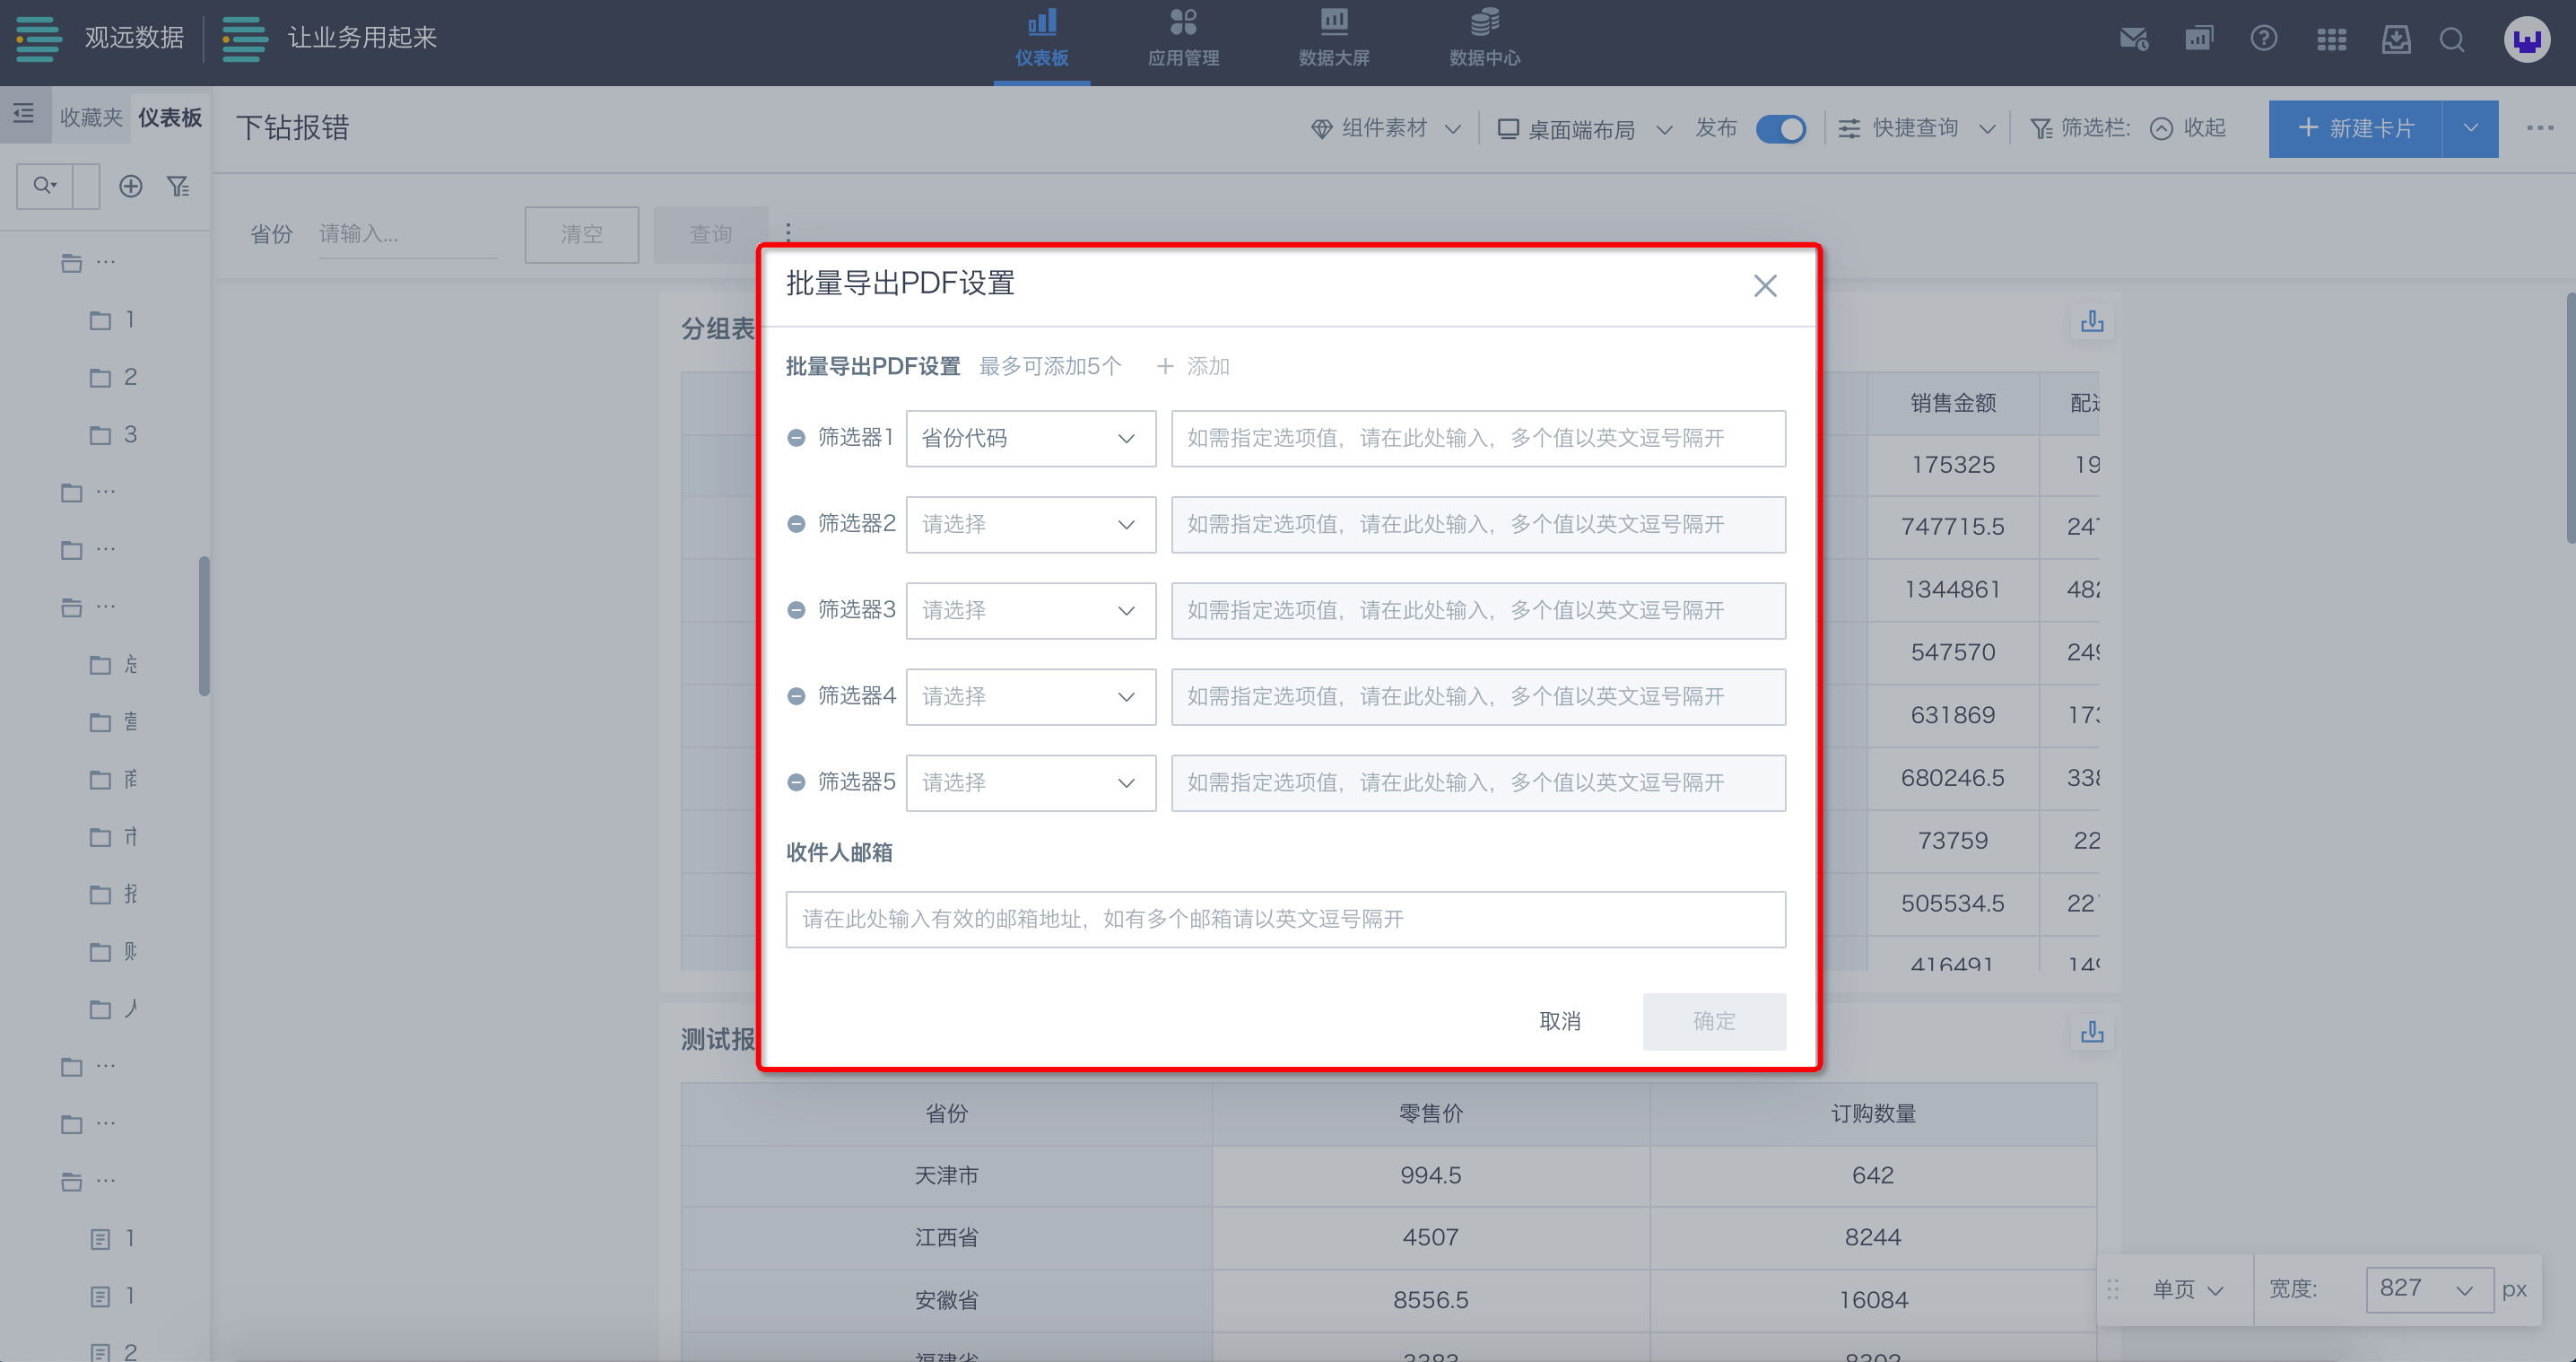The height and width of the screenshot is (1362, 2576).
Task: Click the help question mark icon
Action: coord(2263,39)
